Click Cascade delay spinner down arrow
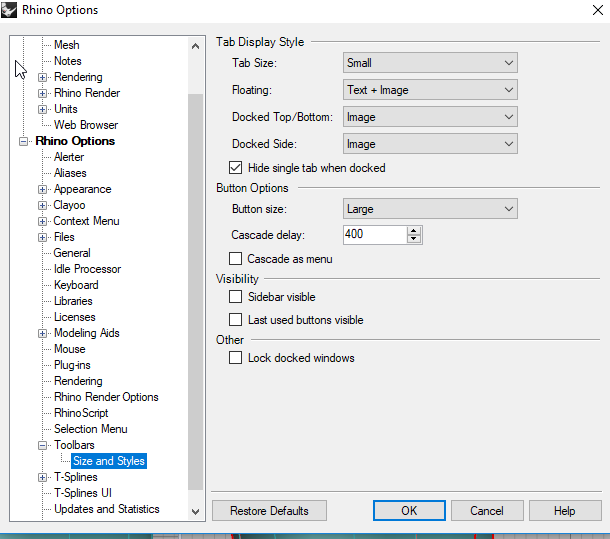This screenshot has width=610, height=539. coord(414,239)
